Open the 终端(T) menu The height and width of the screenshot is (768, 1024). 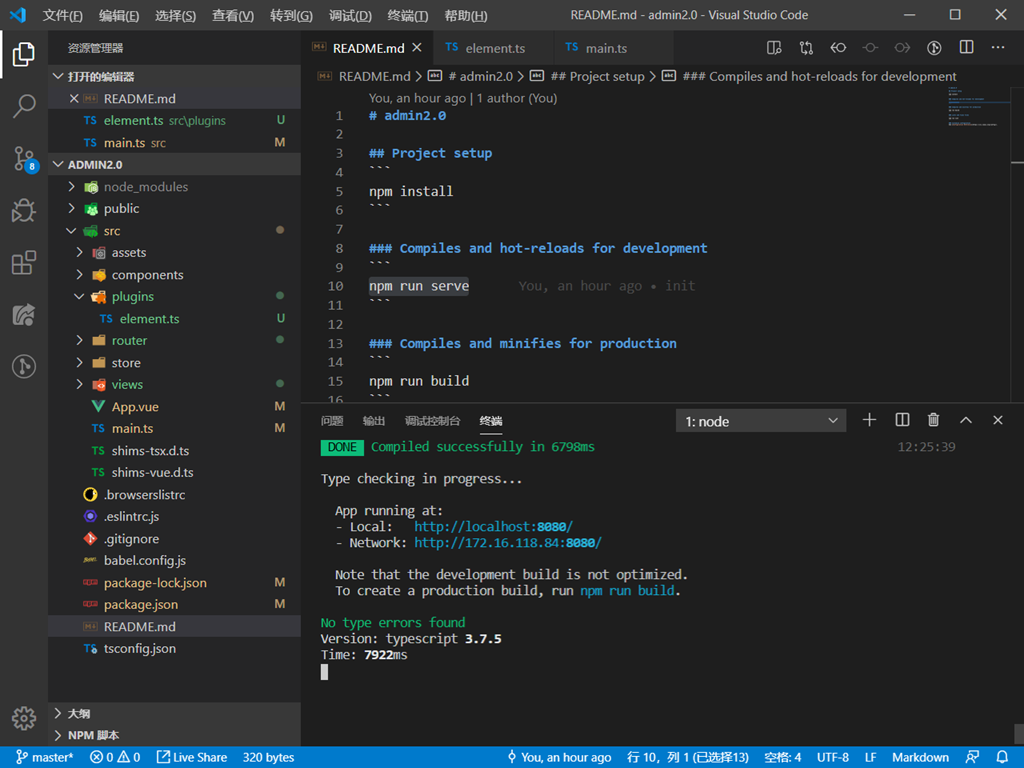407,16
